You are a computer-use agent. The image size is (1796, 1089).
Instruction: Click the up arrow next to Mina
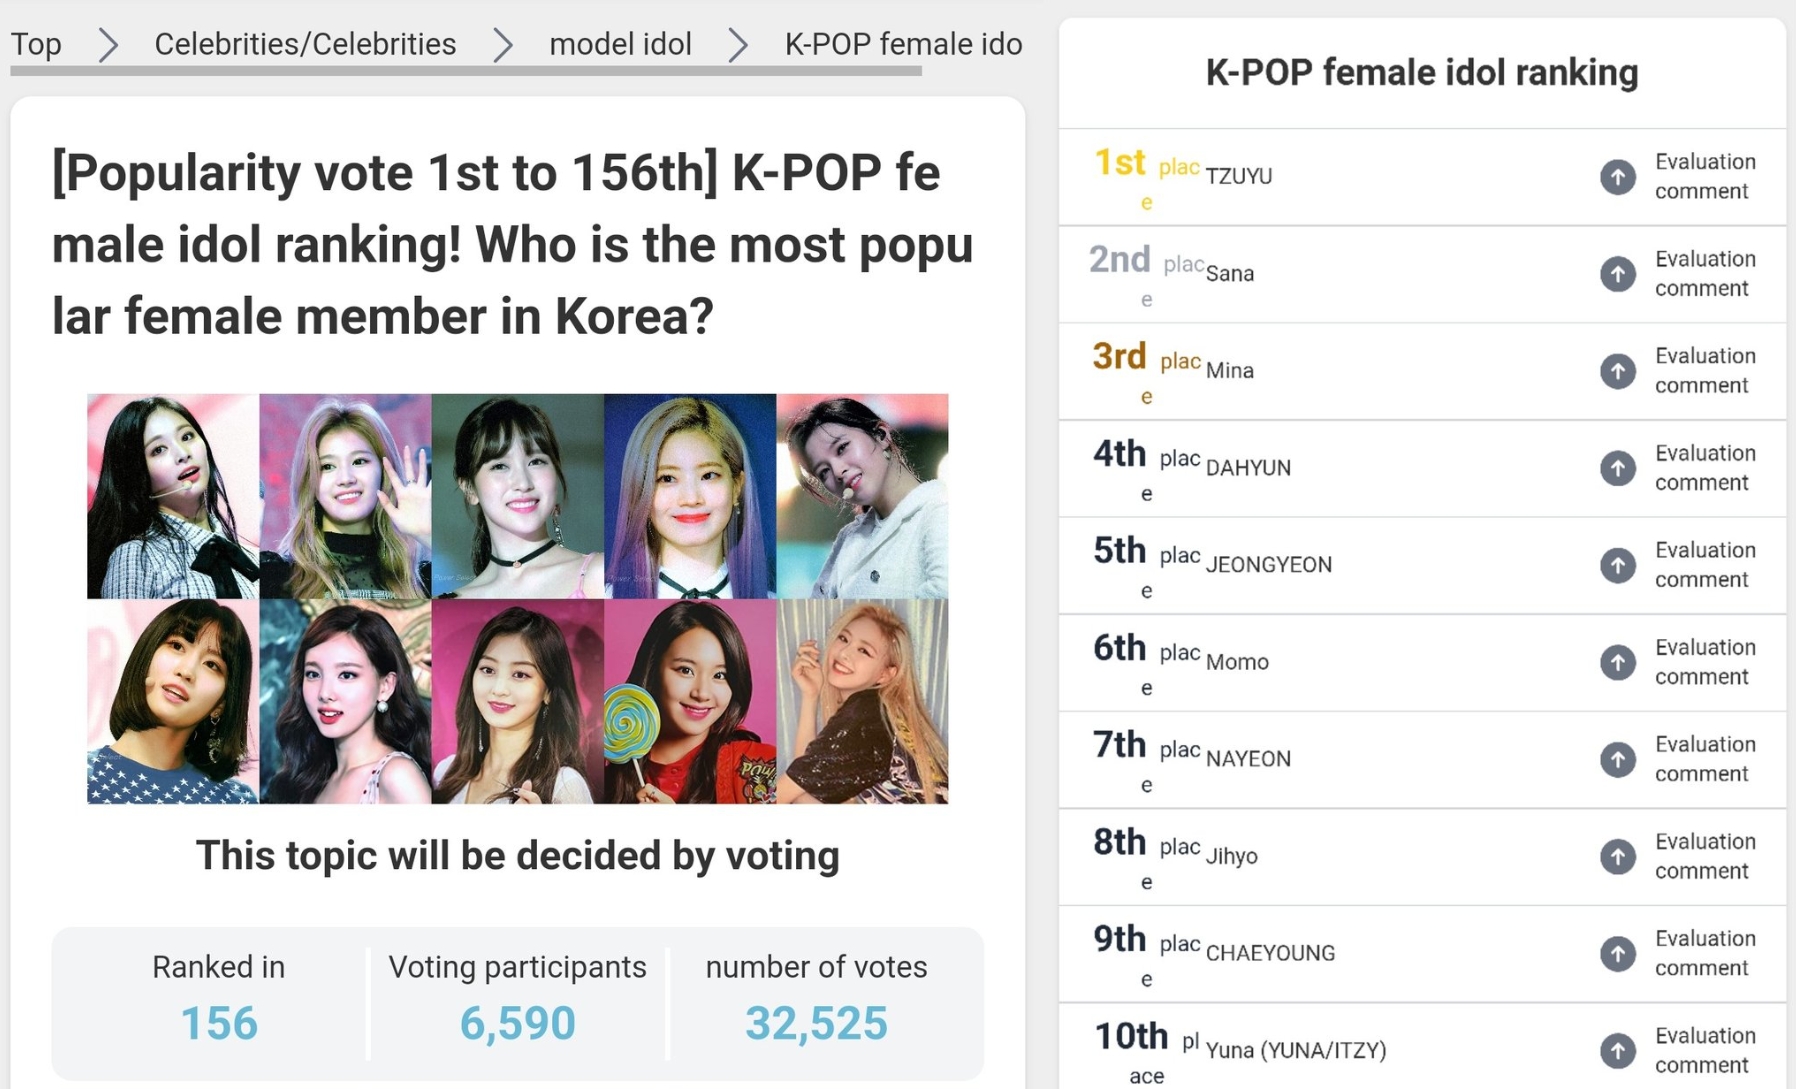pos(1617,371)
